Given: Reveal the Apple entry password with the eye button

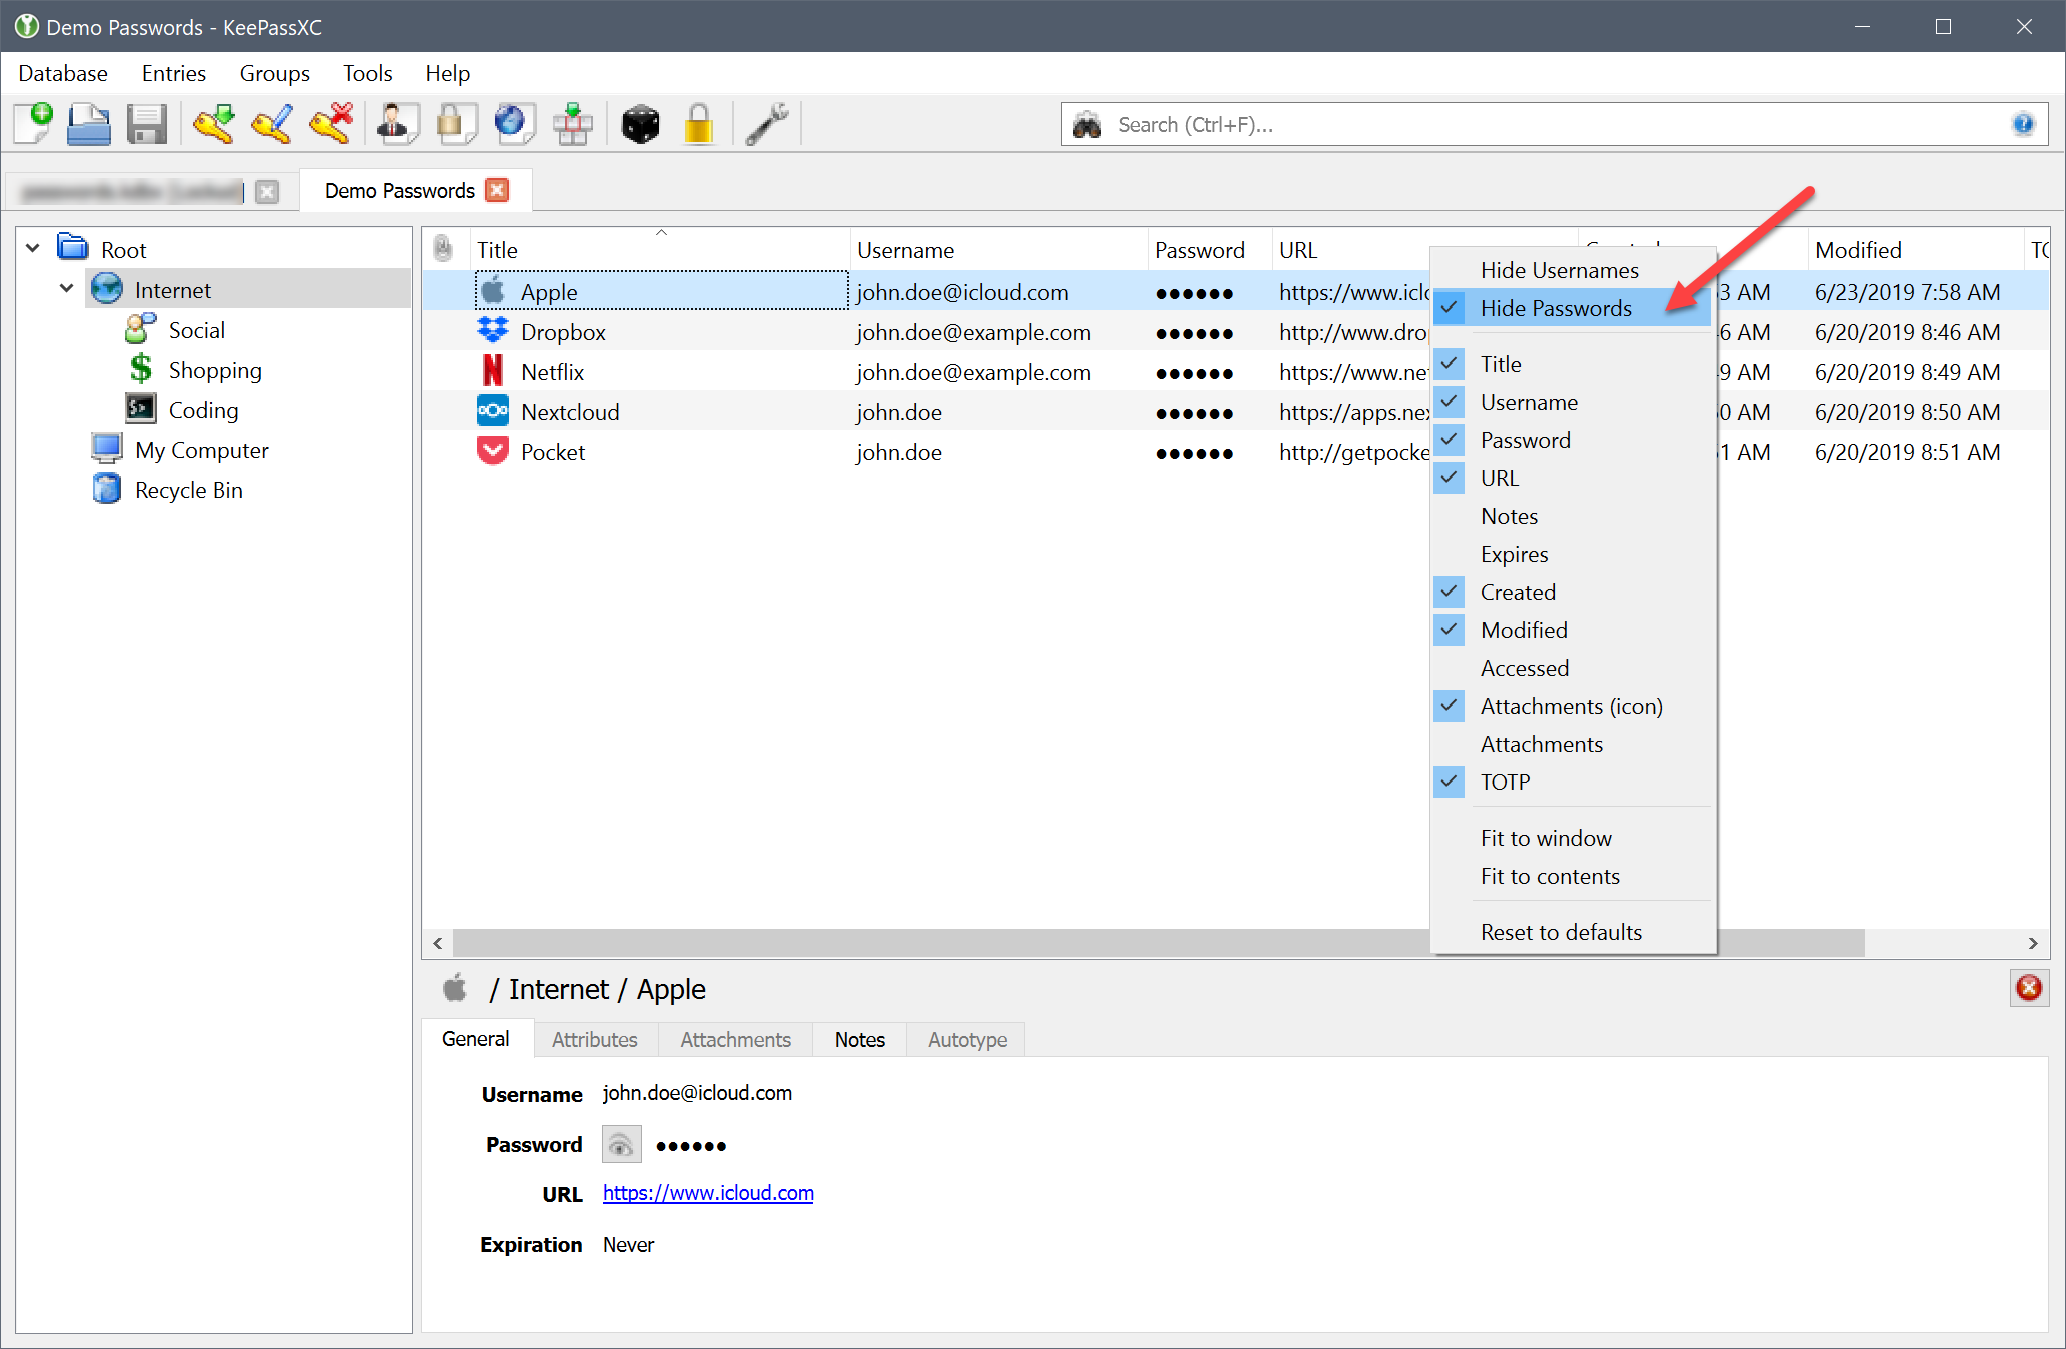Looking at the screenshot, I should (621, 1144).
